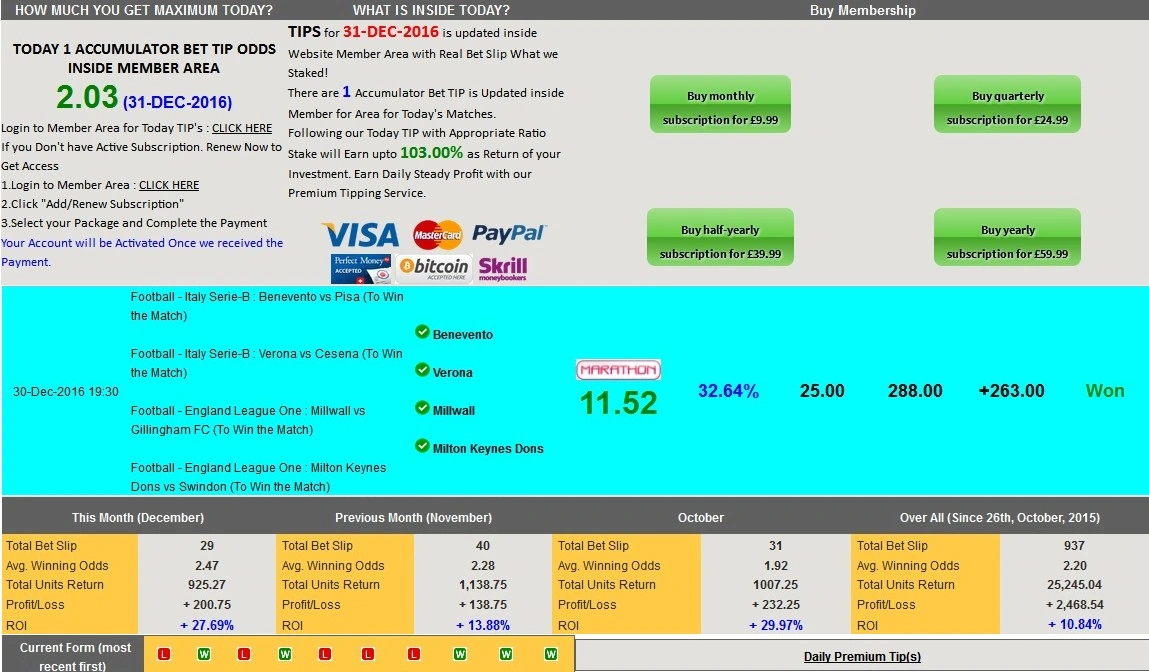1149x672 pixels.
Task: Click the Buy Membership header
Action: point(862,10)
